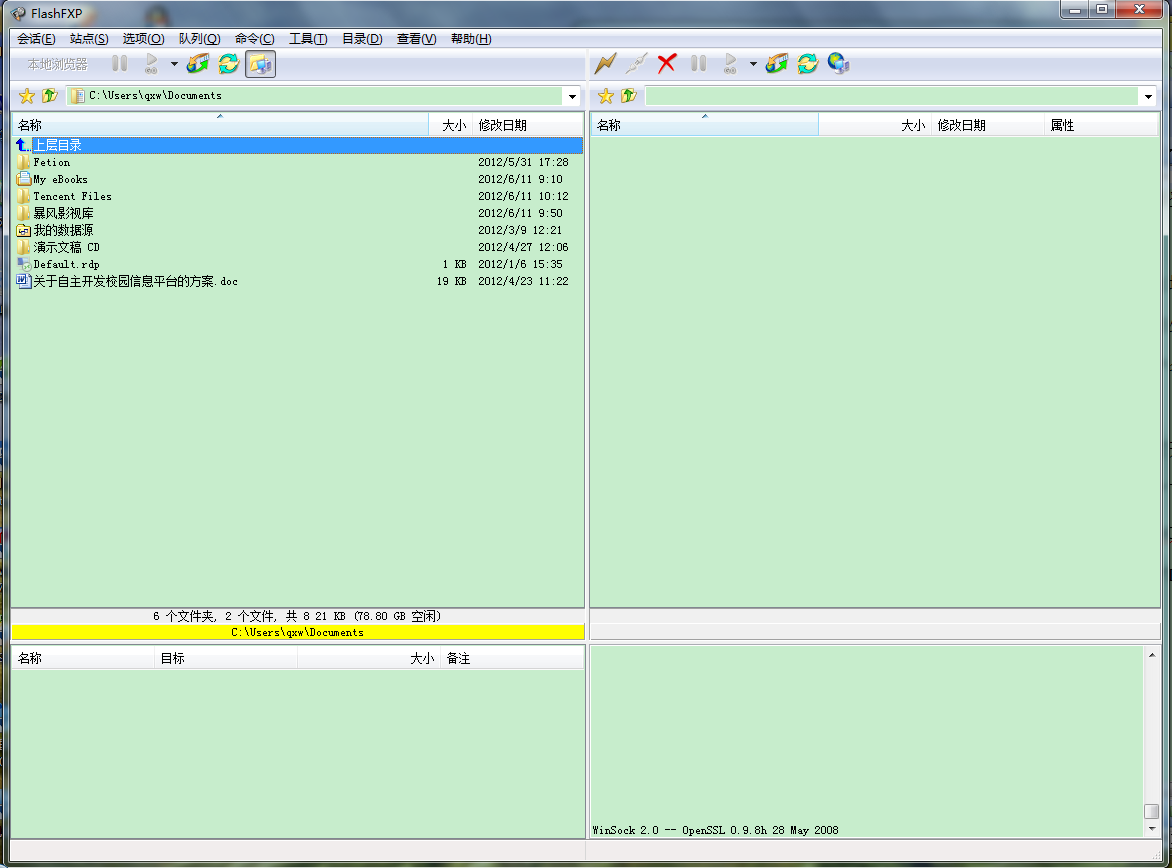The height and width of the screenshot is (868, 1172).
Task: Click the left pane transfer queue go button
Action: coord(152,64)
